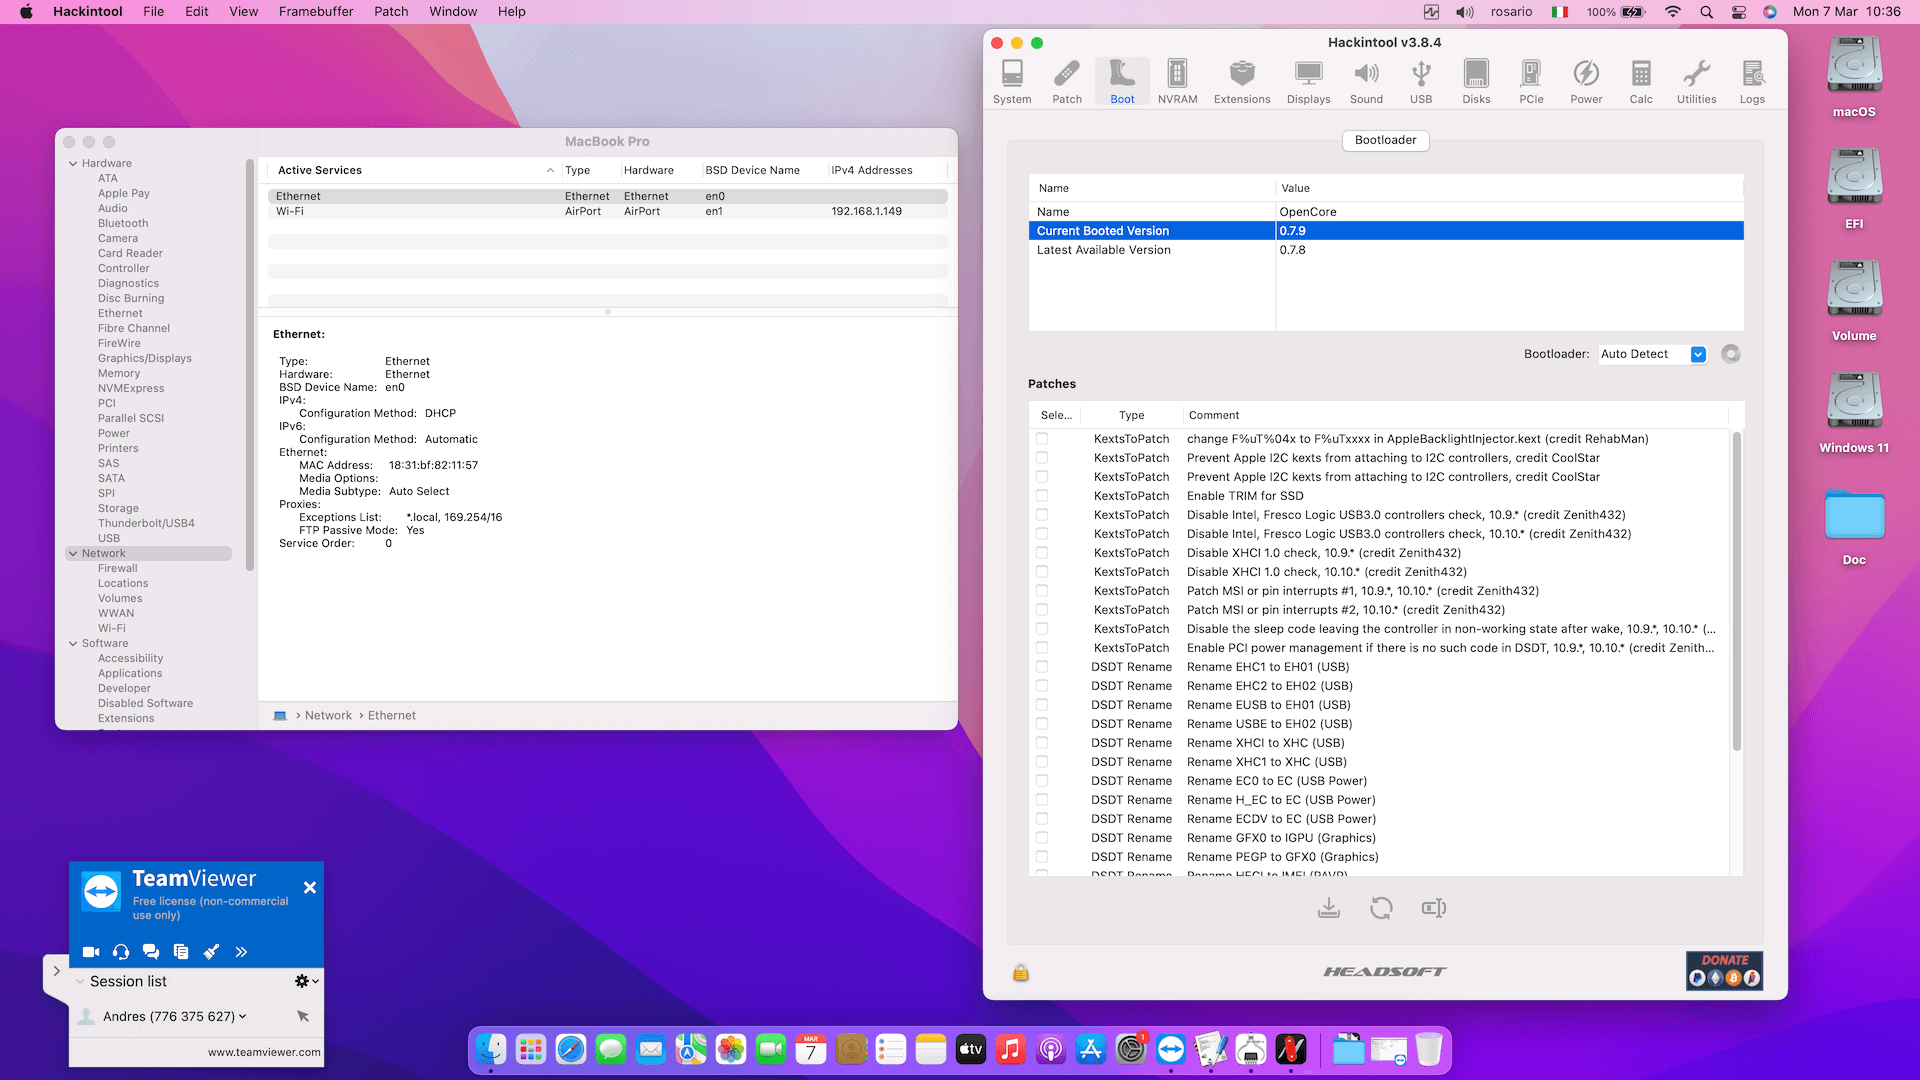Open the Patch menu in menu bar
Image resolution: width=1920 pixels, height=1080 pixels.
tap(391, 12)
